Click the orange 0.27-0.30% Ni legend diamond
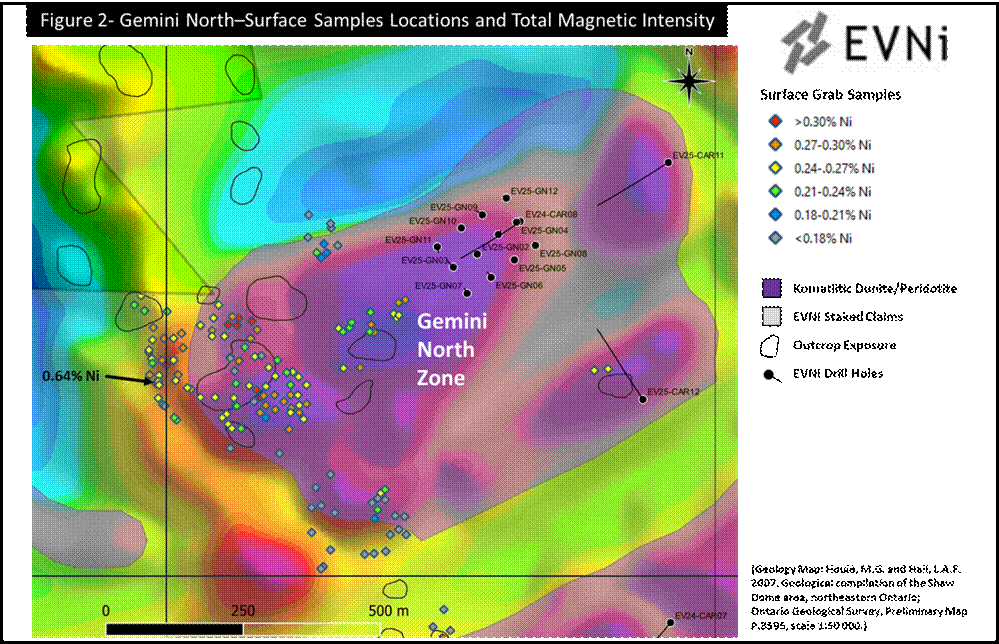This screenshot has width=999, height=644. coord(776,144)
